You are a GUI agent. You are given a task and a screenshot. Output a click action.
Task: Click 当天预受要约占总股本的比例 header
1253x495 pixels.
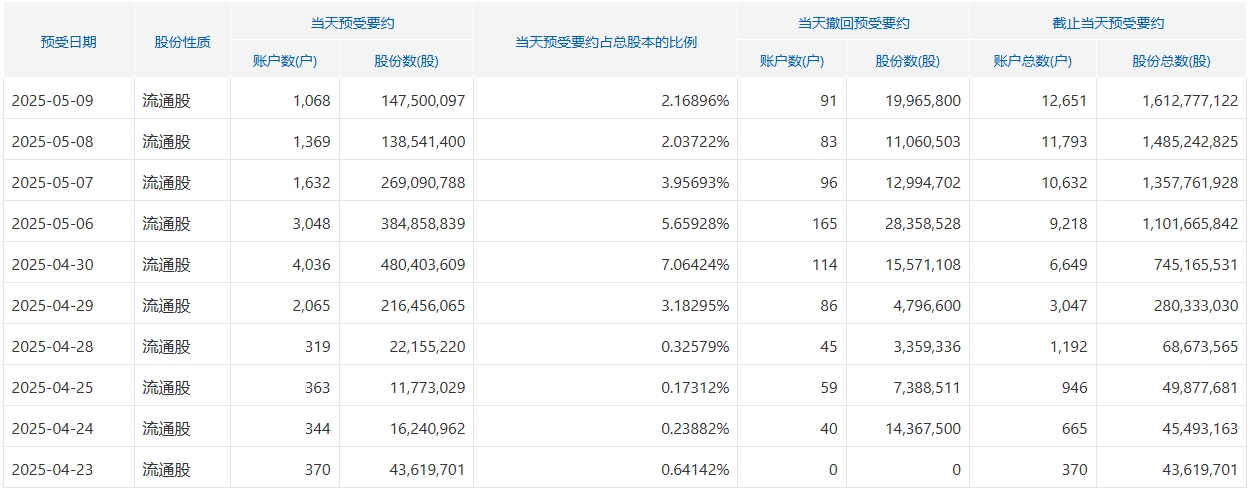click(x=606, y=43)
